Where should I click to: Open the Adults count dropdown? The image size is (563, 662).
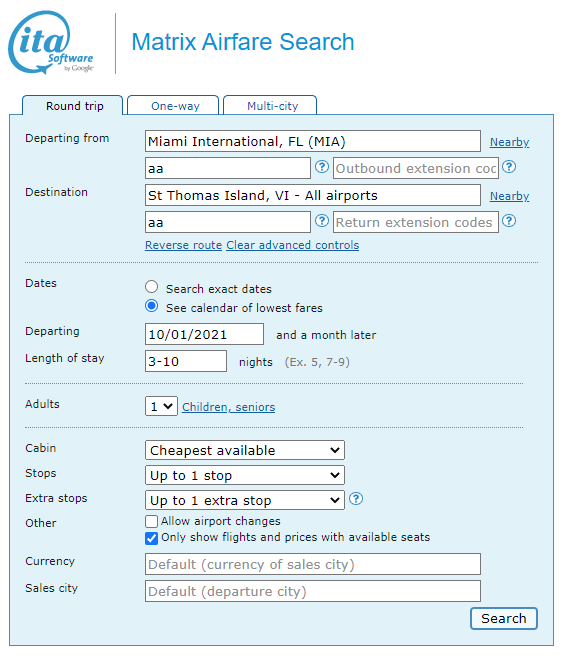click(x=161, y=406)
